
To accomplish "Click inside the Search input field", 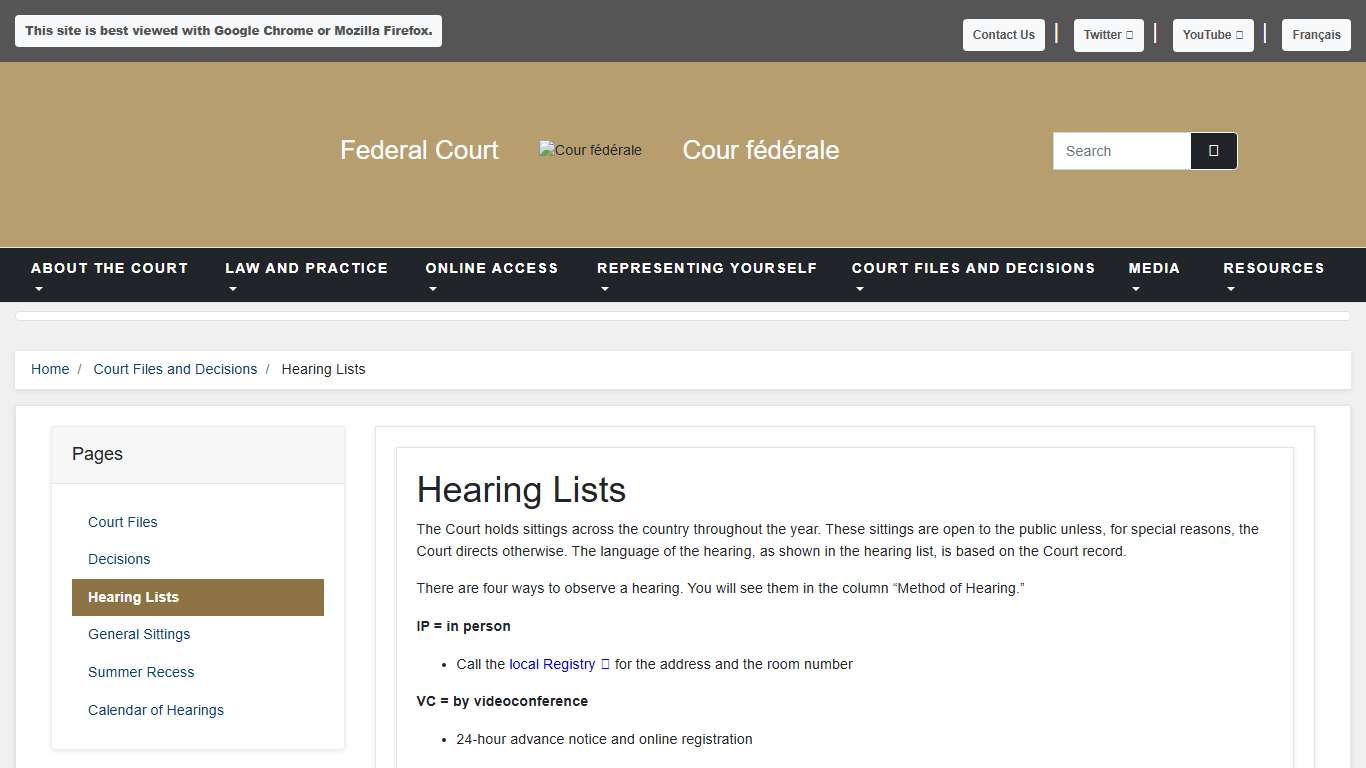I will [1120, 150].
